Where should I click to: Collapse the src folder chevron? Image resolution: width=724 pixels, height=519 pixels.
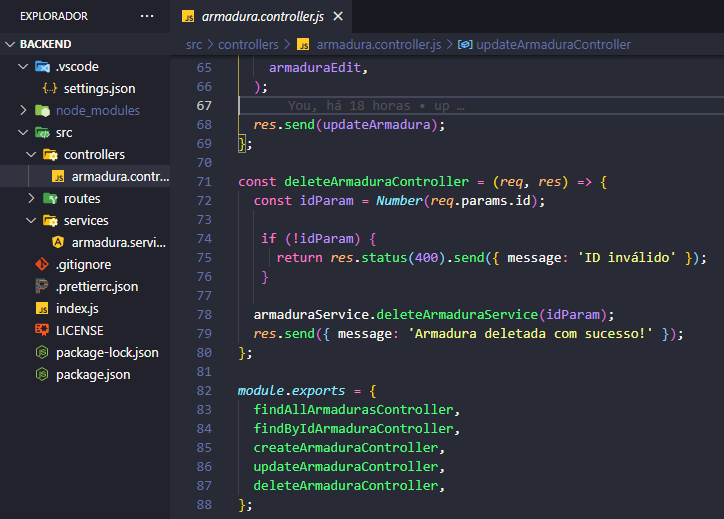pyautogui.click(x=23, y=133)
